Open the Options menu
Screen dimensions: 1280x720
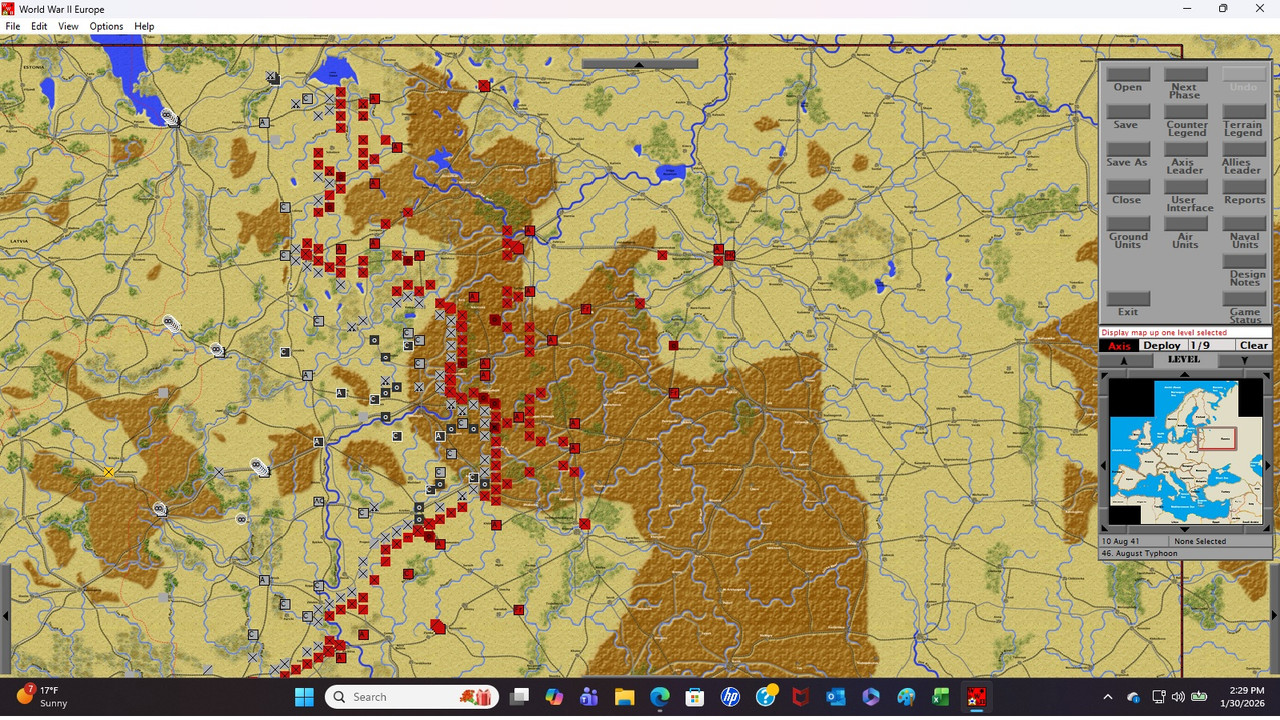click(x=106, y=26)
